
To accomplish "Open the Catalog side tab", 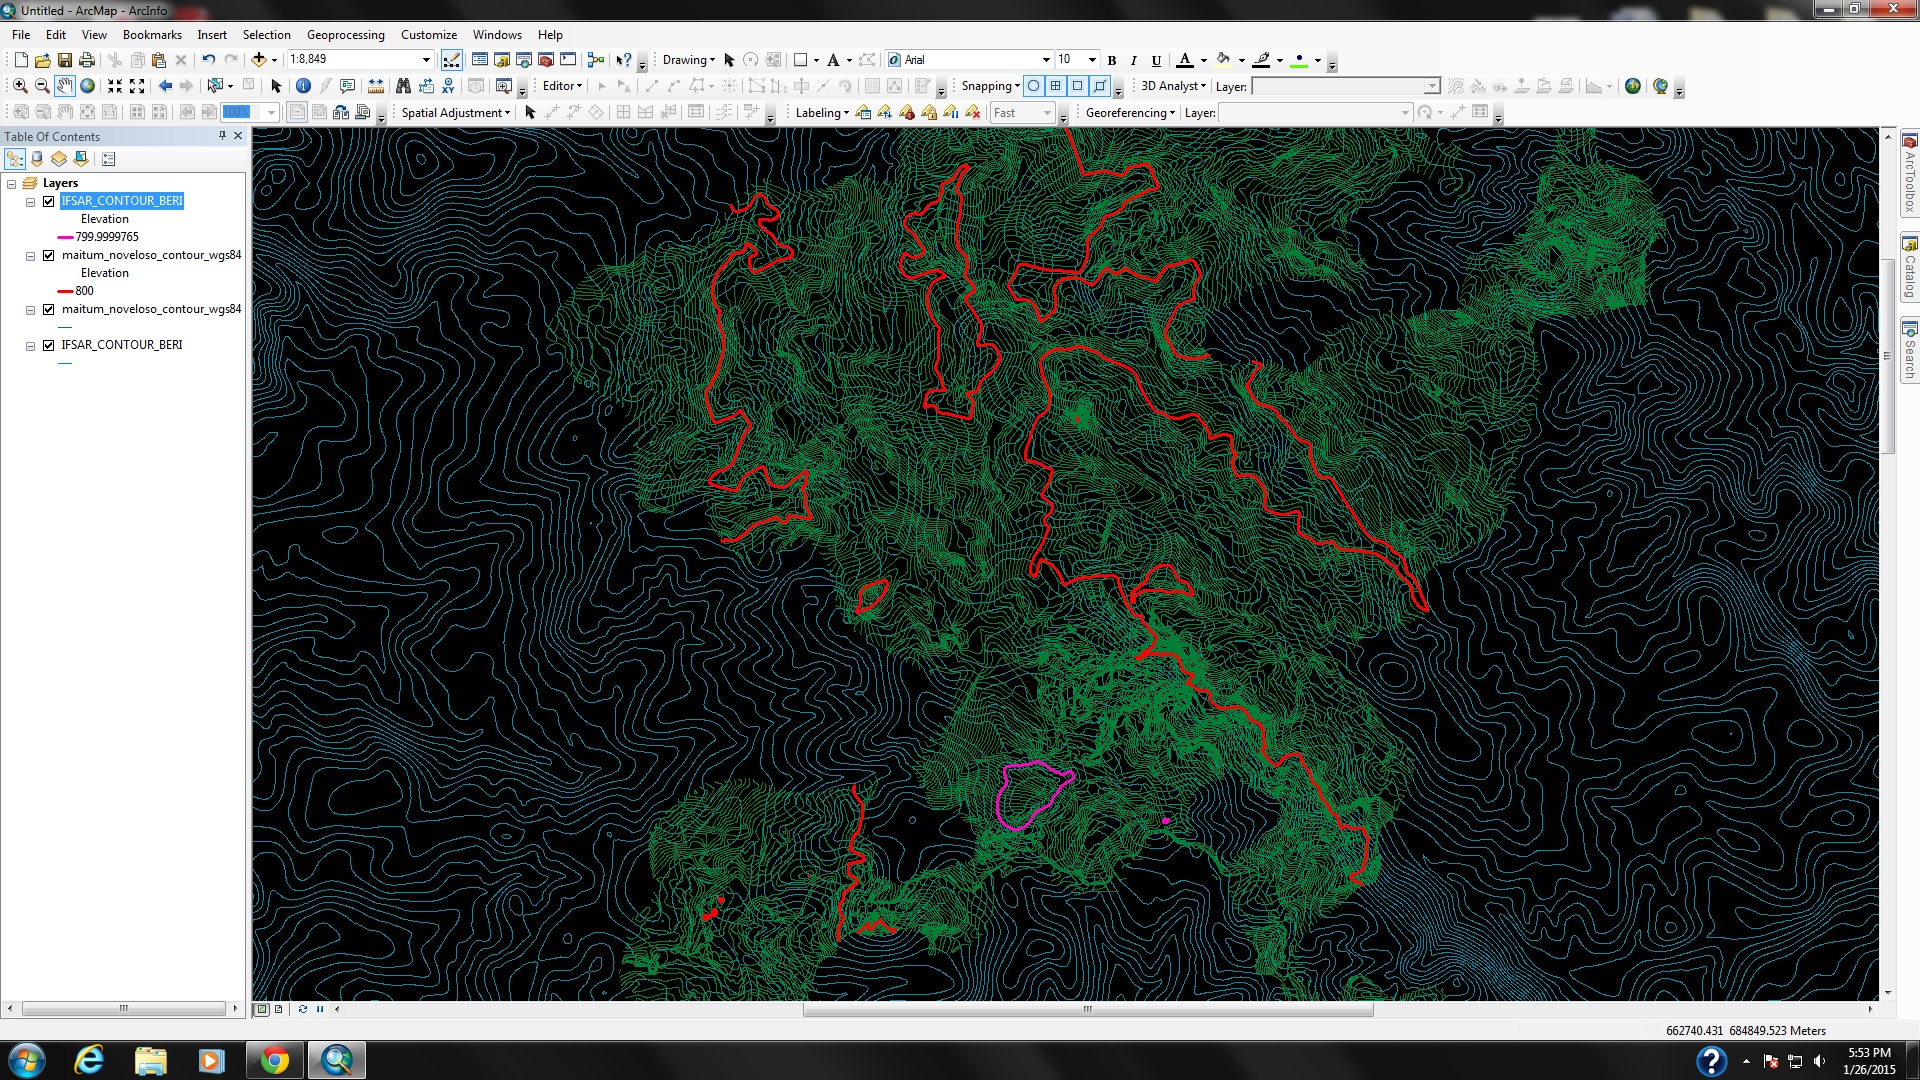I will tap(1909, 268).
